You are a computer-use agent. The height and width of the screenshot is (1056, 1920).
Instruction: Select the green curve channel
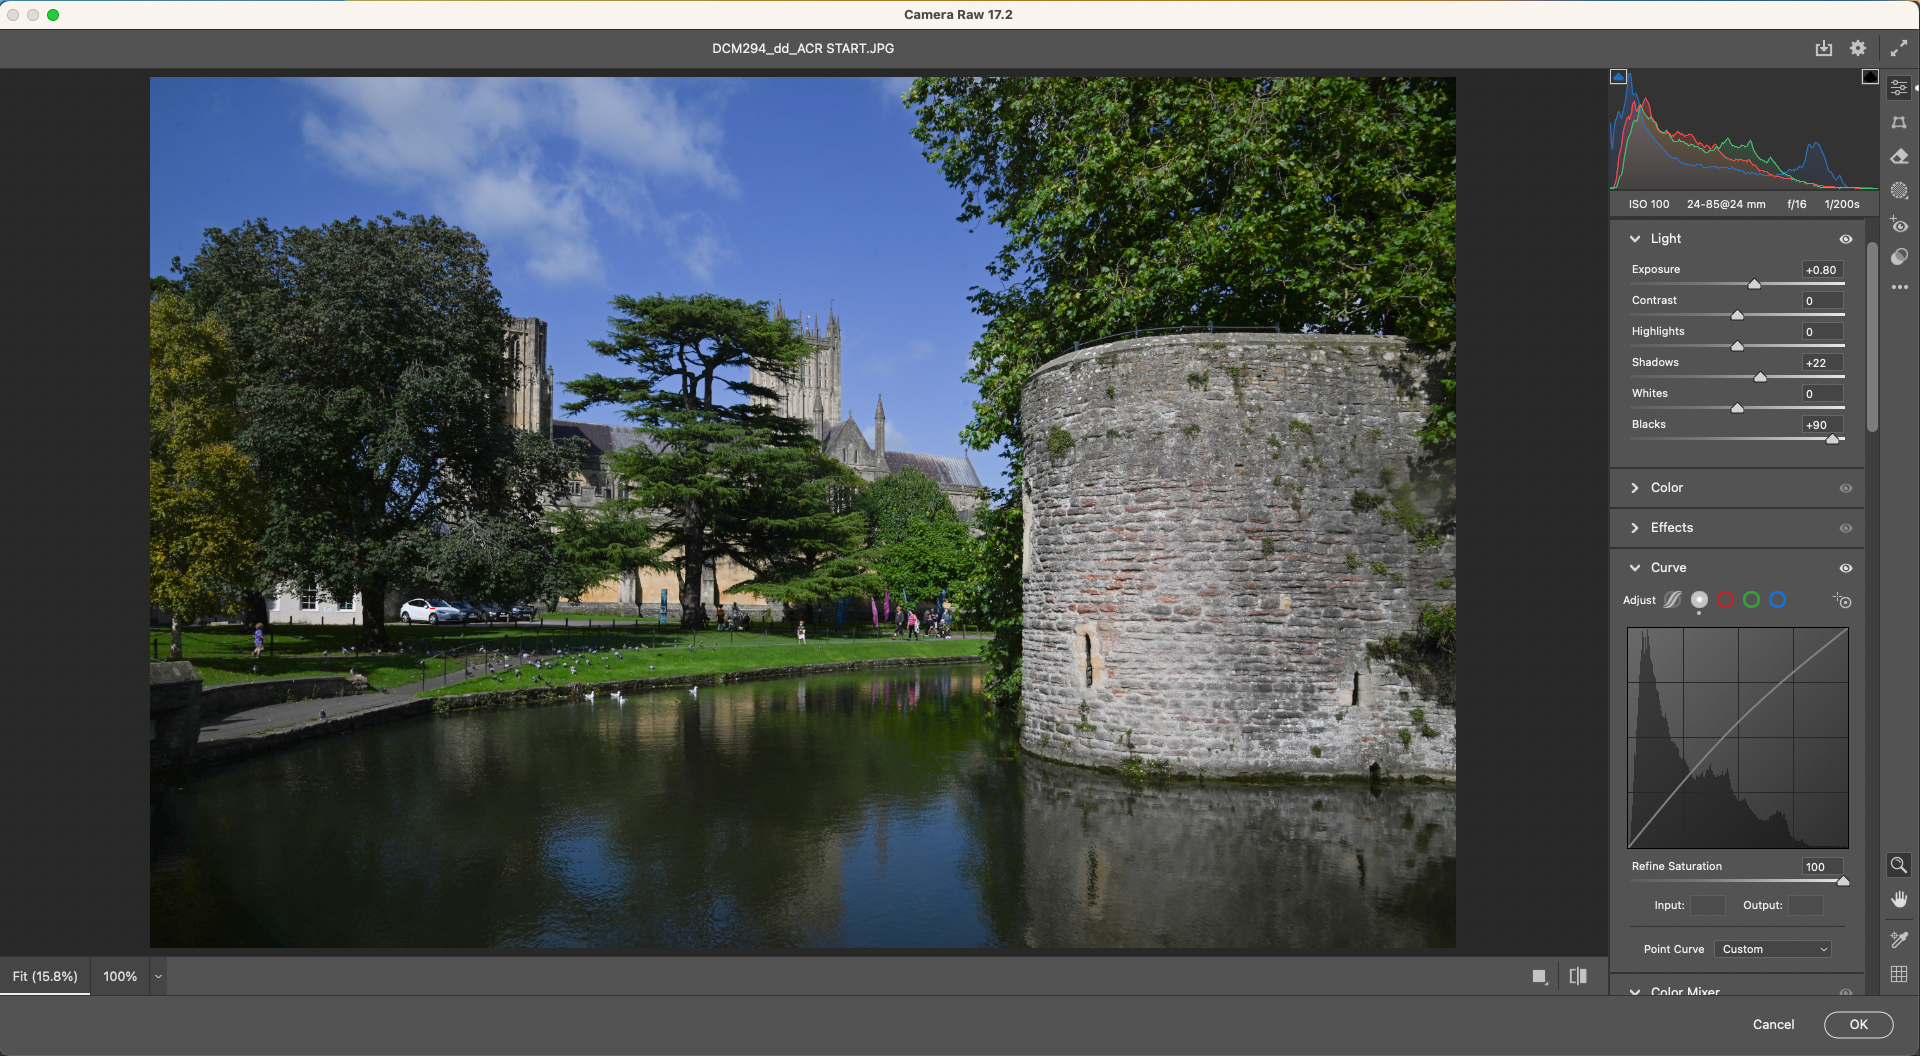1751,600
